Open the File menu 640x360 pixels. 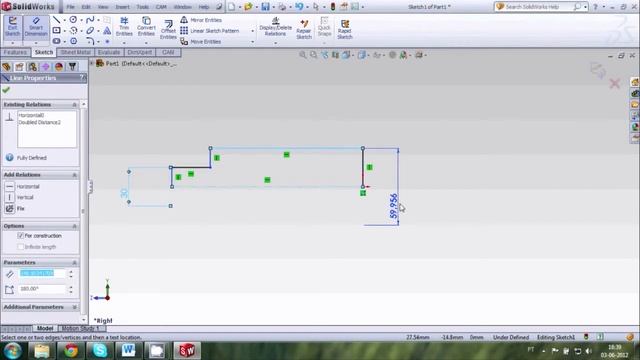(x=70, y=7)
